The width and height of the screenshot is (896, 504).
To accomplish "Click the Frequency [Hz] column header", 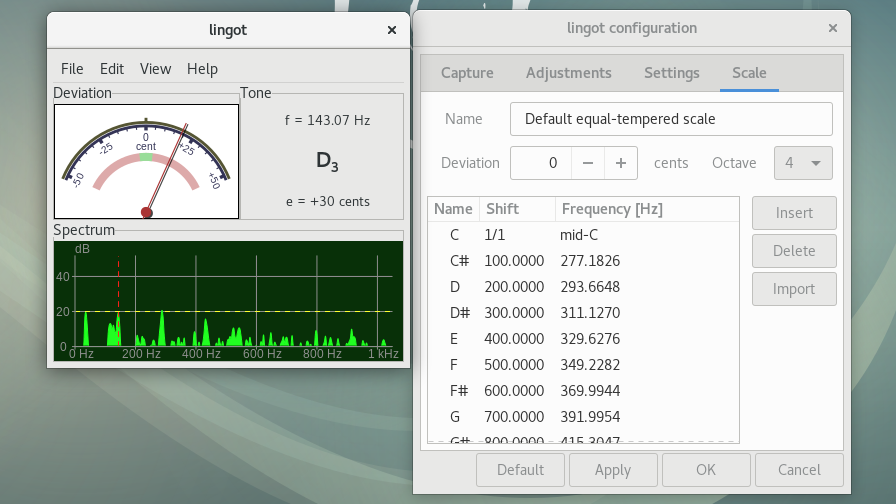I will 612,209.
